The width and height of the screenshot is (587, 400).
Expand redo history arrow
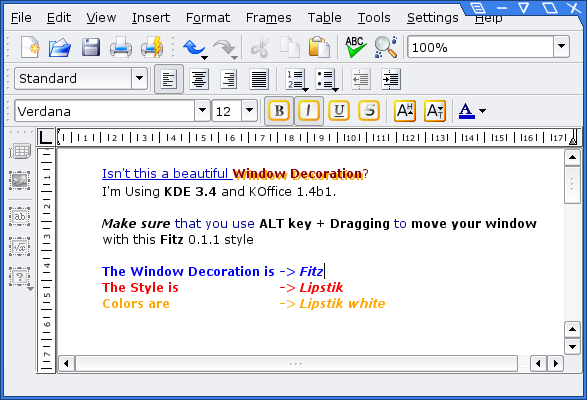[234, 58]
